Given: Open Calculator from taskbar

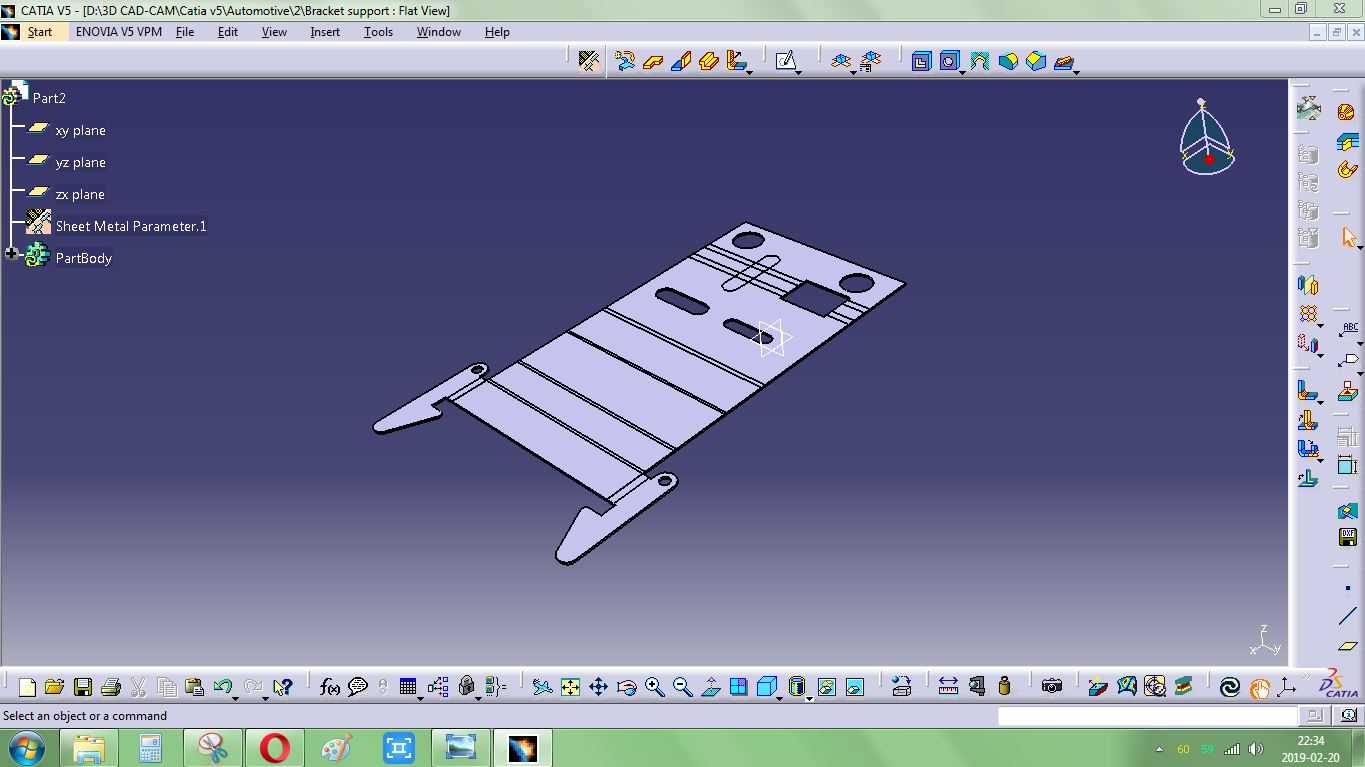Looking at the screenshot, I should click(151, 748).
